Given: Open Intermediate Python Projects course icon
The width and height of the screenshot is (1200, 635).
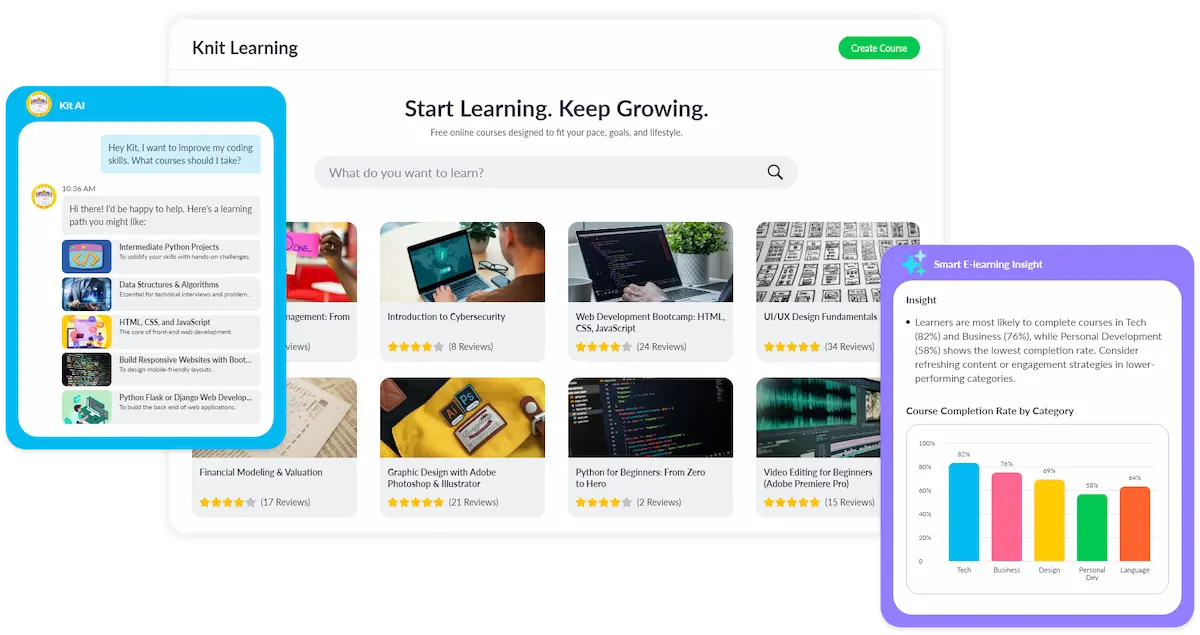Looking at the screenshot, I should tap(87, 256).
